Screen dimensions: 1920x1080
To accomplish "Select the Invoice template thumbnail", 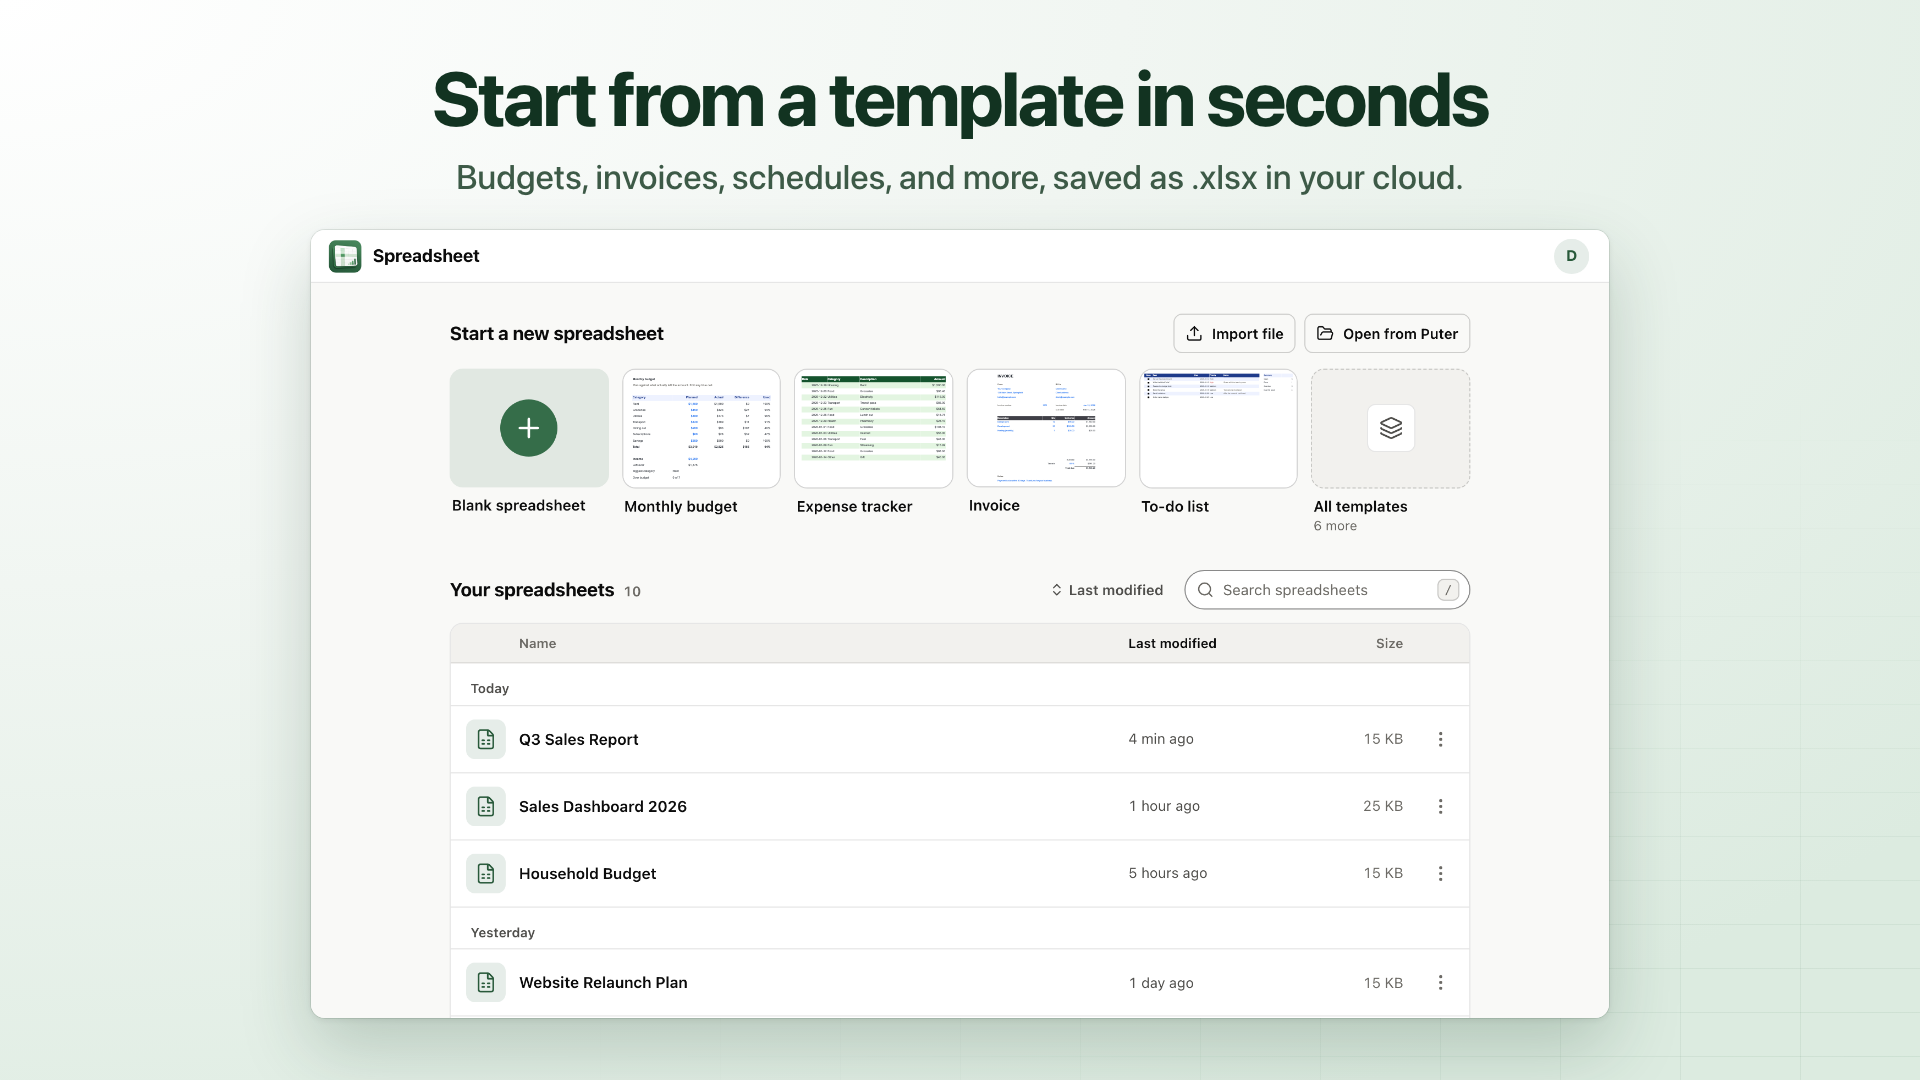I will [1046, 428].
